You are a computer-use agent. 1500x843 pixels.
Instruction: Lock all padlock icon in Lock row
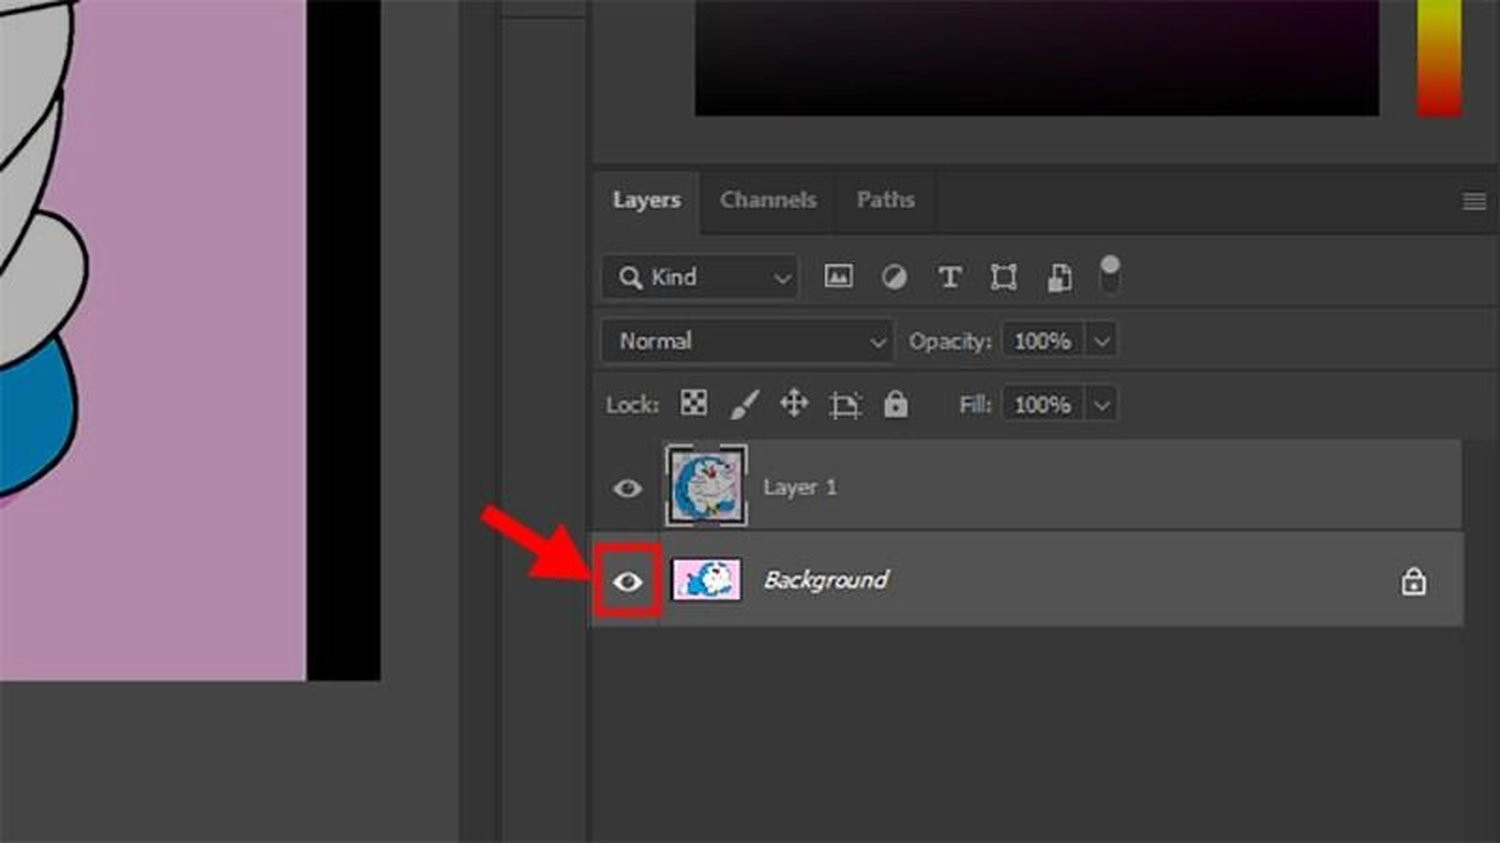coord(895,403)
